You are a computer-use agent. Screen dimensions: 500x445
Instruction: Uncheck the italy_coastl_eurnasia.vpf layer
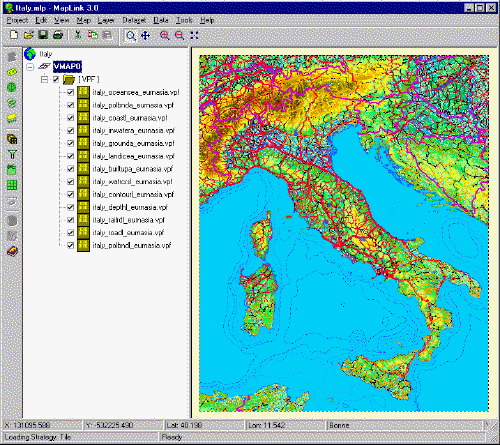[x=70, y=118]
